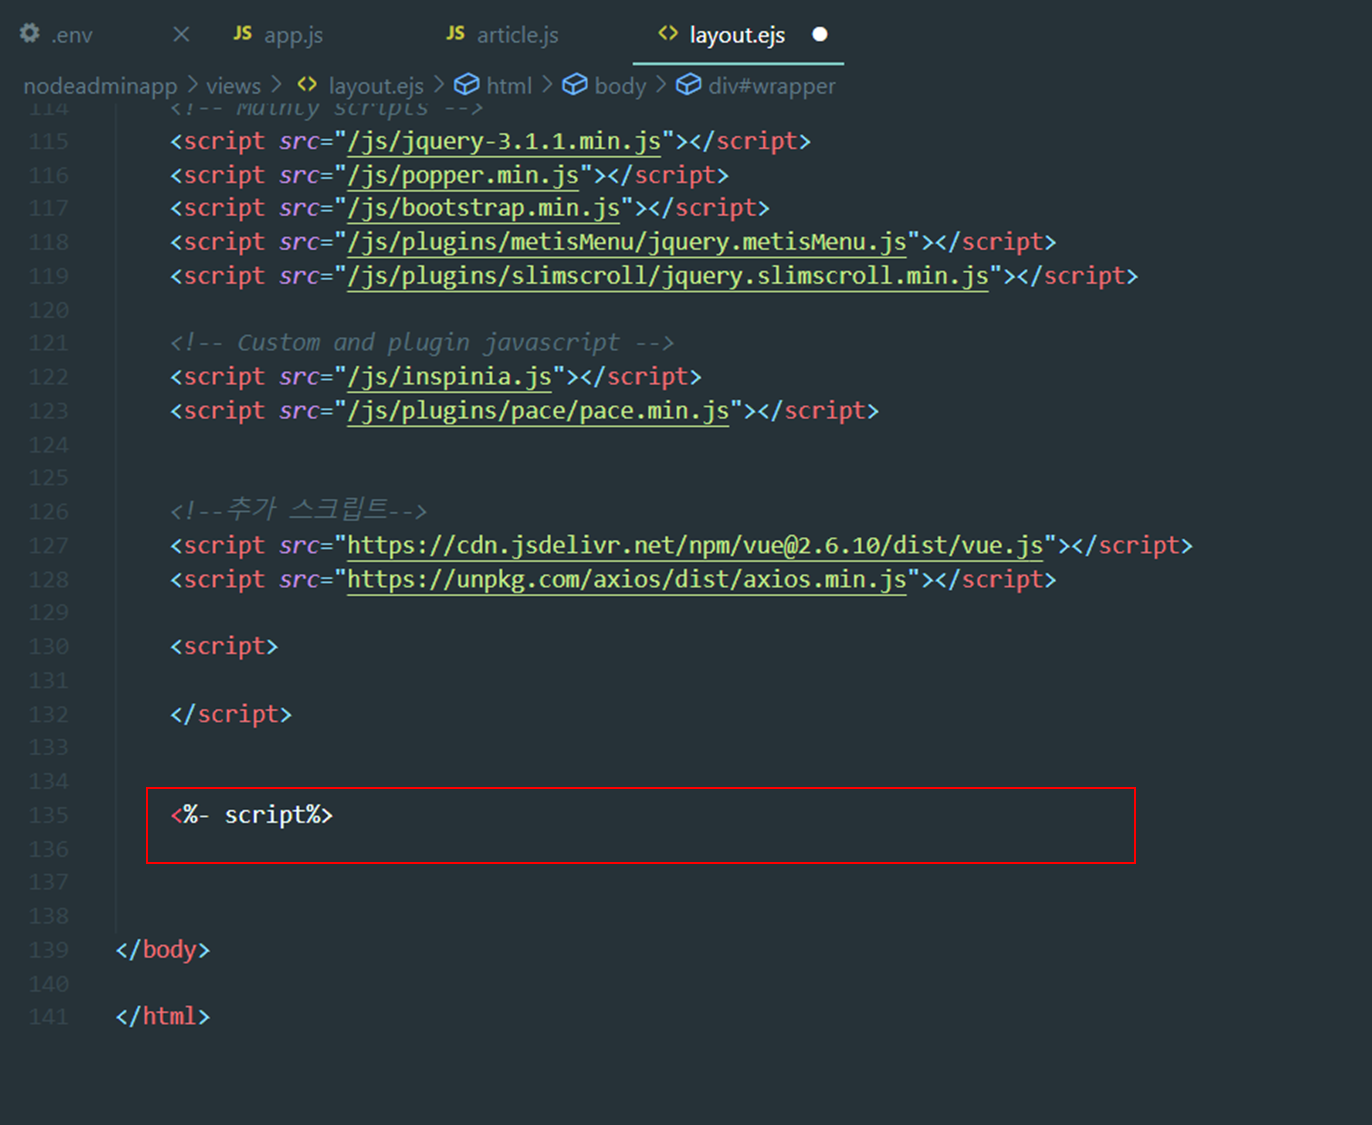
Task: Click the JS icon on article.js tab
Action: [455, 33]
